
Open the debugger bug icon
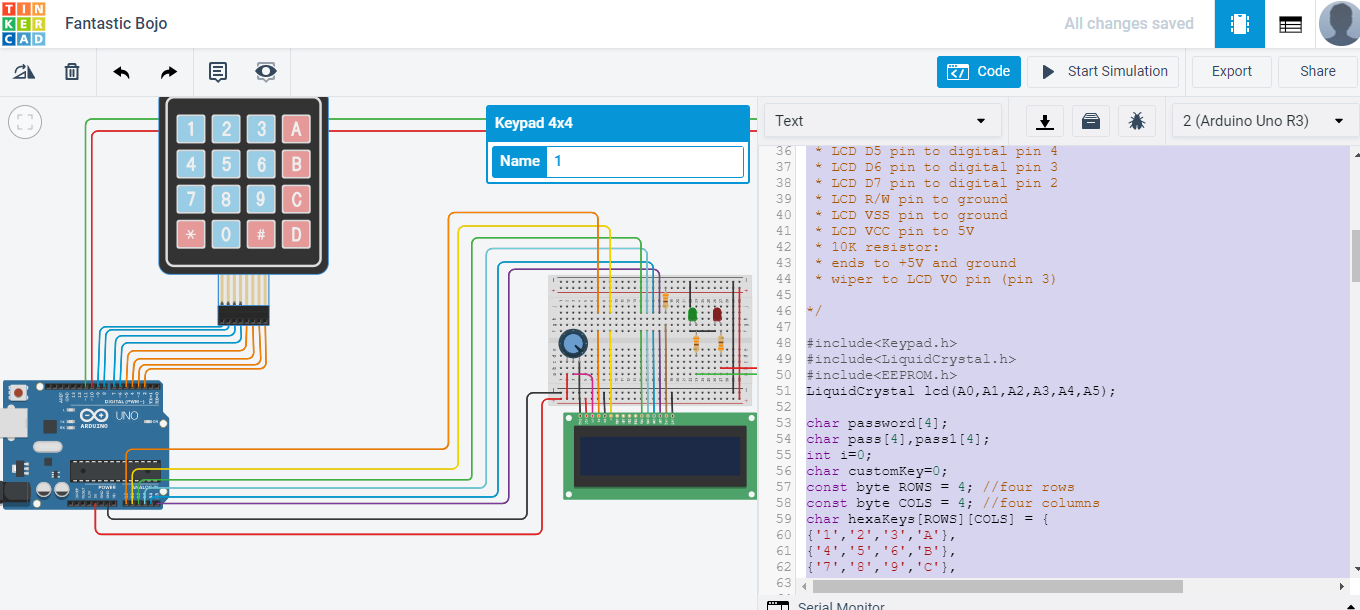pos(1137,121)
